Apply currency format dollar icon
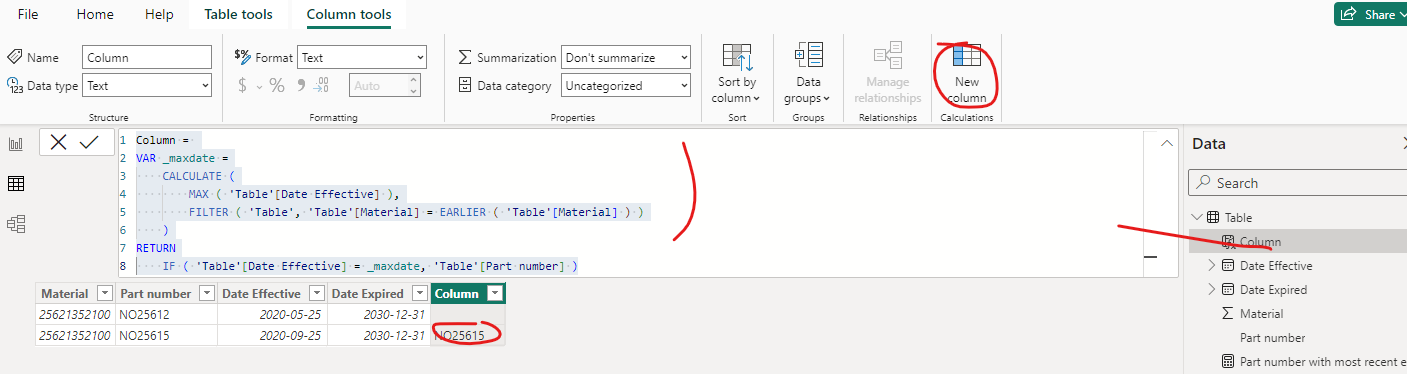 [x=242, y=86]
